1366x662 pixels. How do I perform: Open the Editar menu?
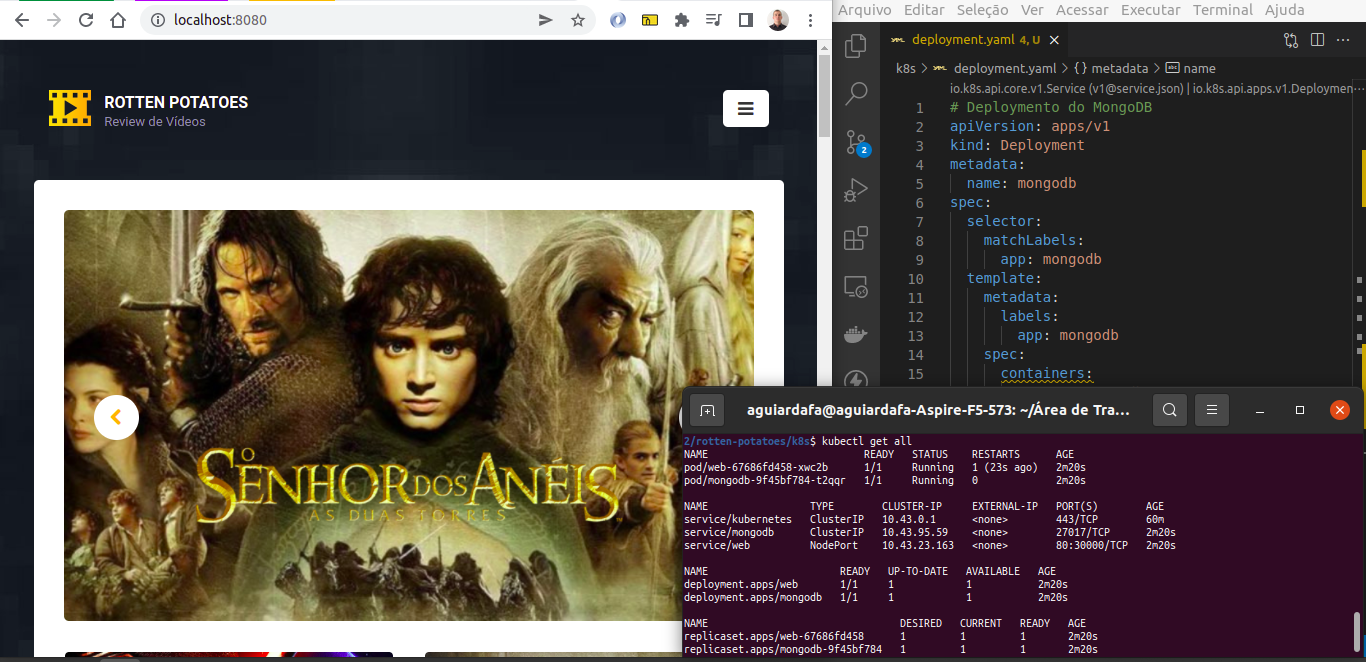924,10
